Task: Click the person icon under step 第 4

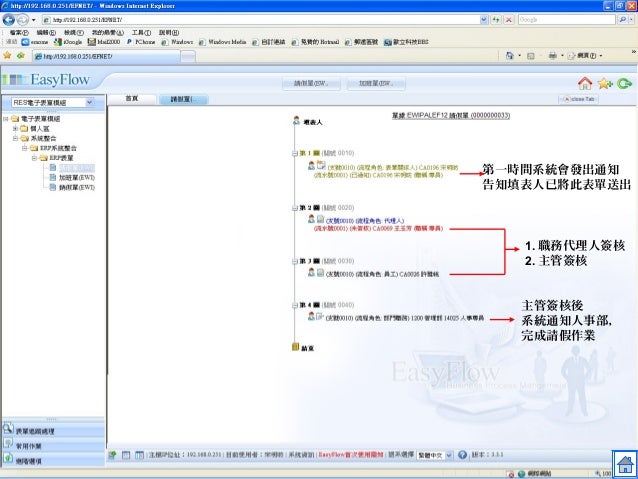Action: (311, 316)
